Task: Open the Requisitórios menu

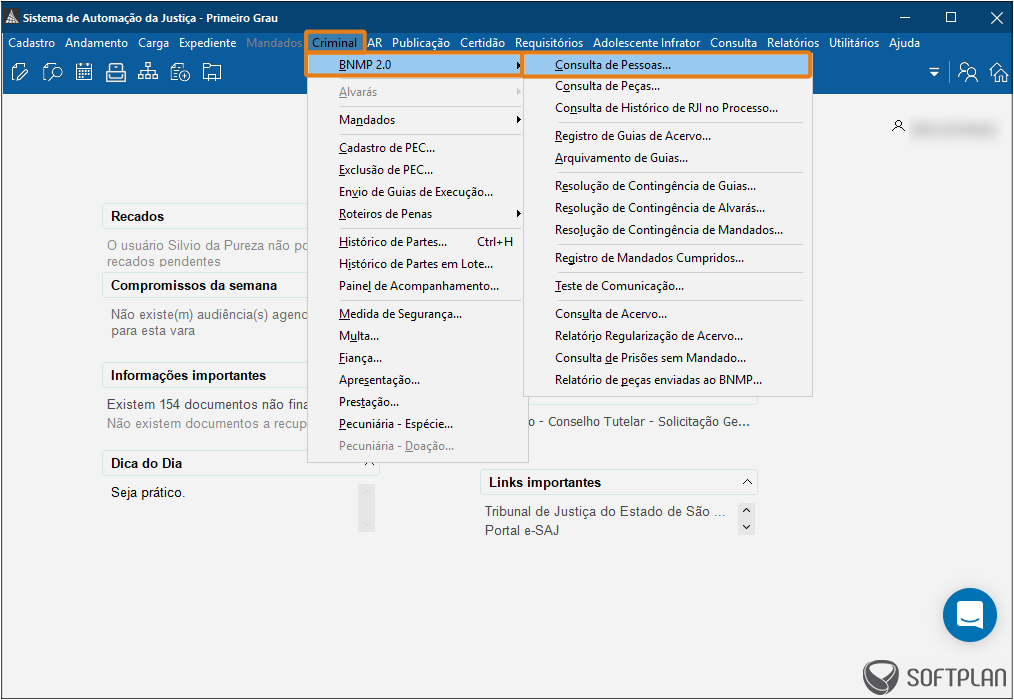Action: tap(549, 43)
